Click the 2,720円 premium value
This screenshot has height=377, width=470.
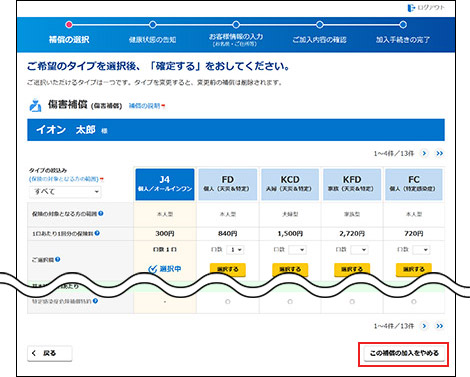[352, 234]
